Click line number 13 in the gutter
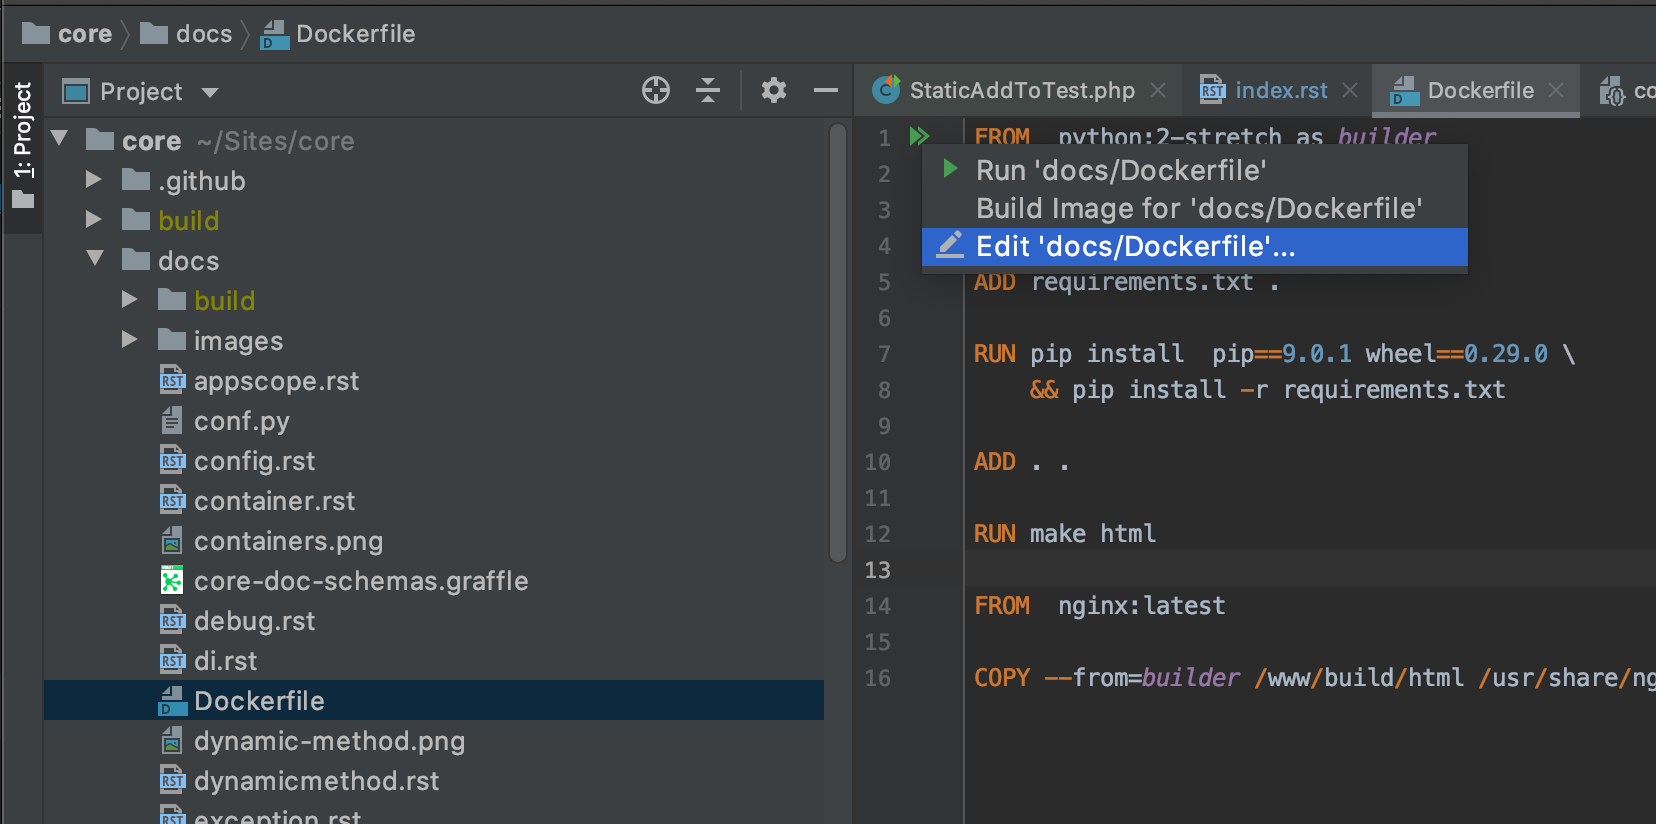Image resolution: width=1656 pixels, height=824 pixels. tap(877, 570)
